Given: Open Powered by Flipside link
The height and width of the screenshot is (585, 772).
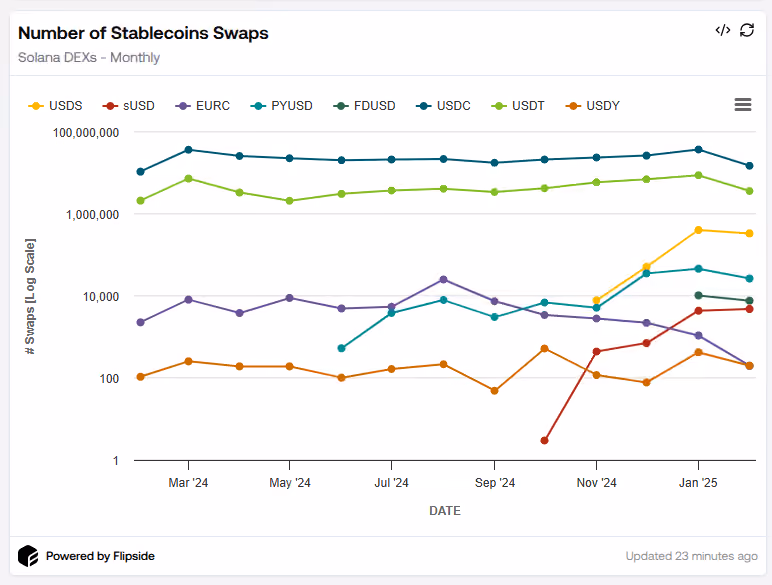Looking at the screenshot, I should (x=100, y=556).
